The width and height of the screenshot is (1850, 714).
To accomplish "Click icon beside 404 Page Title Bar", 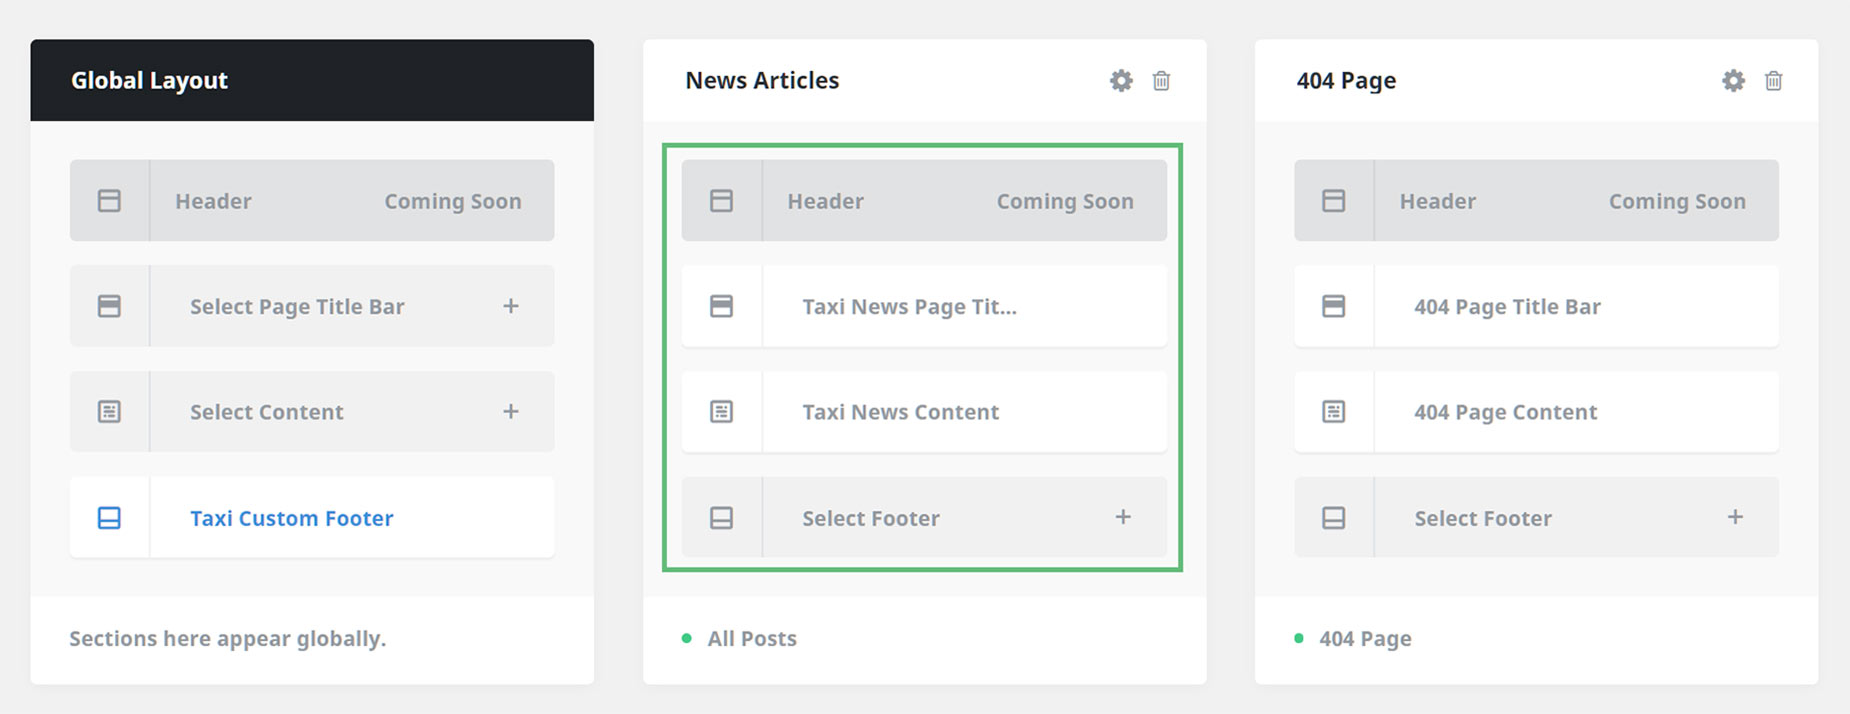I will click(1333, 306).
